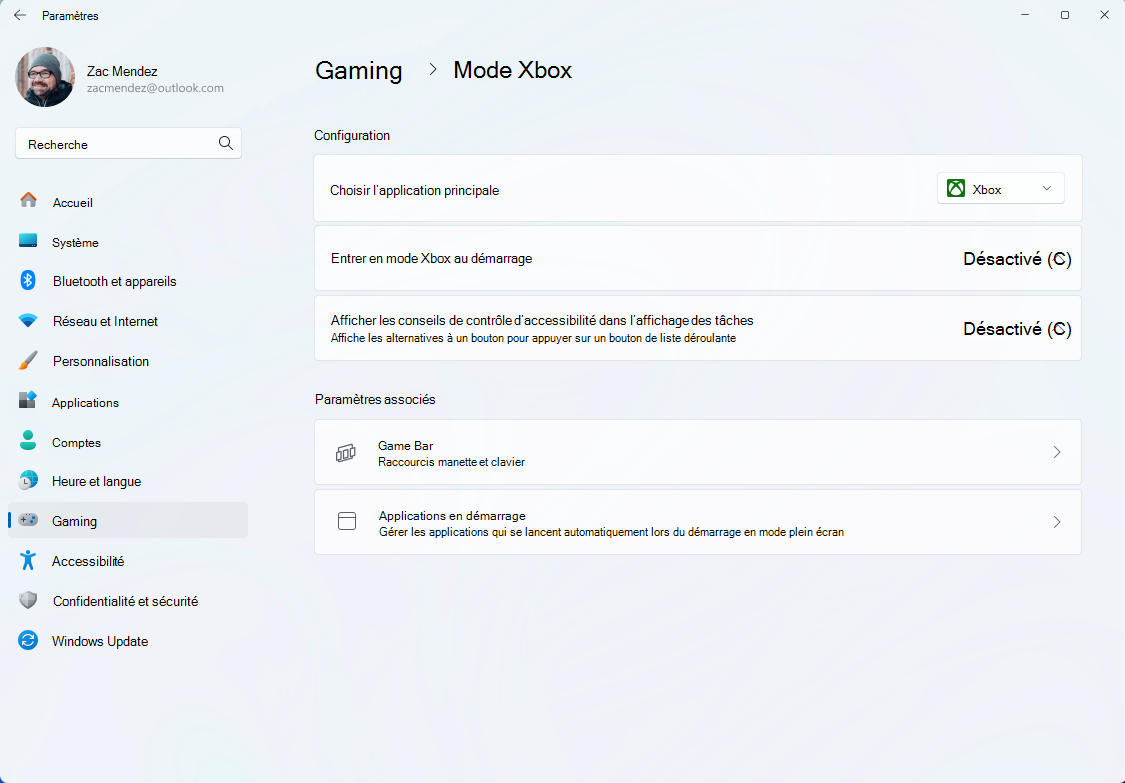Screen dimensions: 1125x783
Task: Click the search magnifier icon
Action: coord(226,144)
